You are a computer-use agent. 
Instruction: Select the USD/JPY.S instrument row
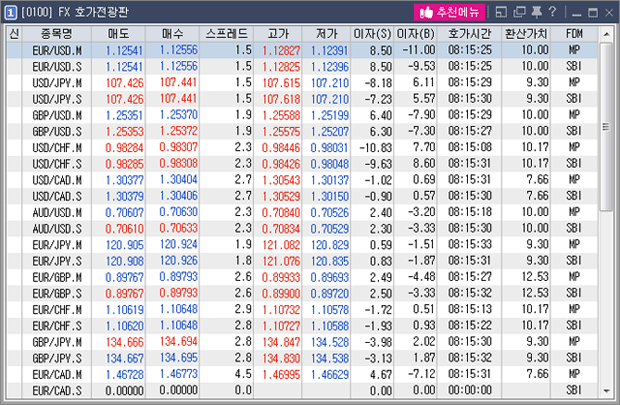302,99
